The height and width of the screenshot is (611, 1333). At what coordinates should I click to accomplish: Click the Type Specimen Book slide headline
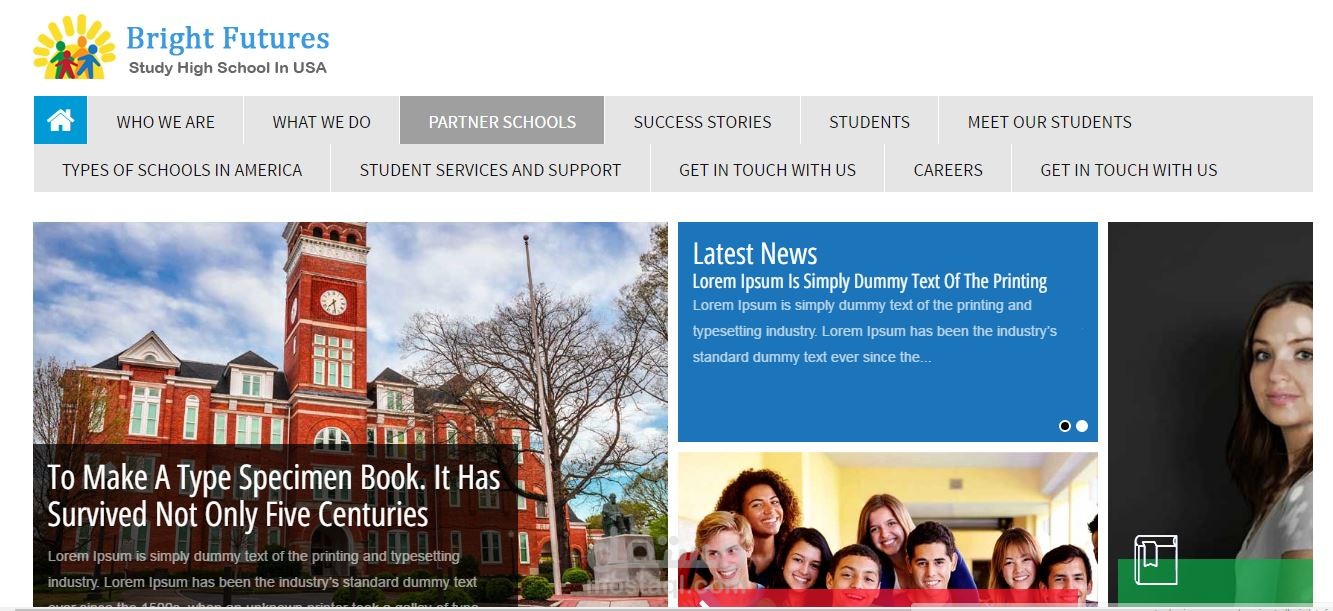[274, 496]
